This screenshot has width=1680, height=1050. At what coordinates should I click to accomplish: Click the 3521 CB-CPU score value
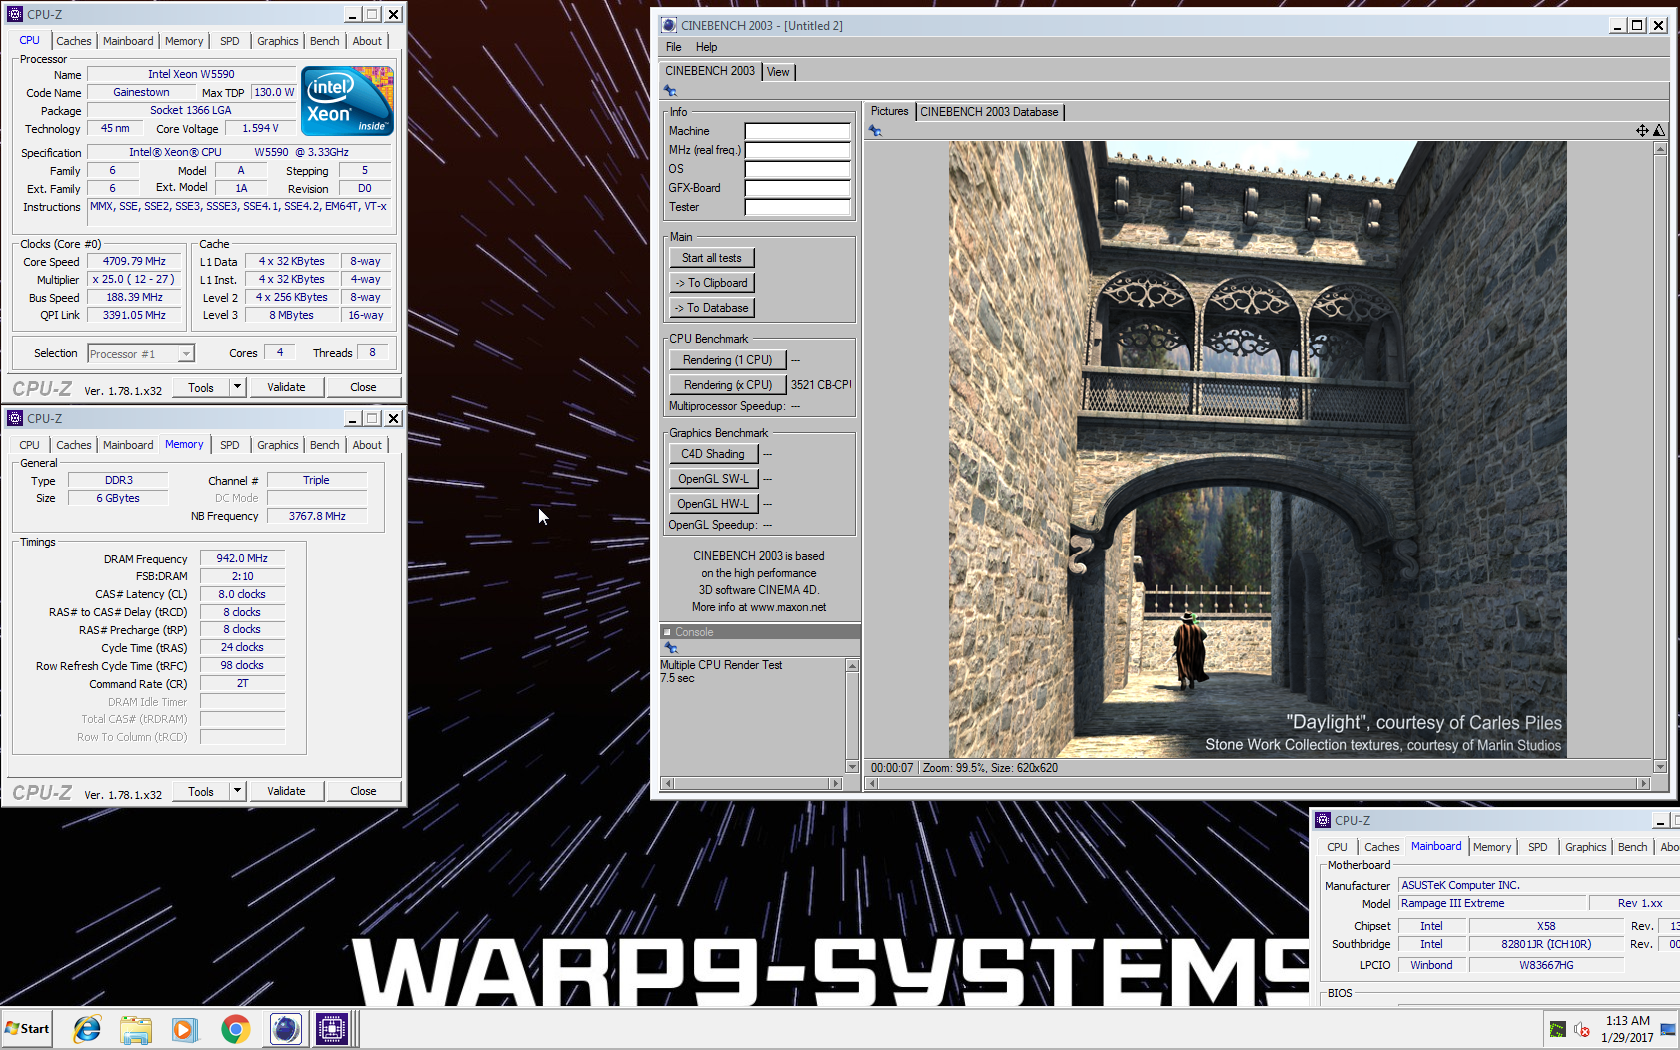coord(821,385)
